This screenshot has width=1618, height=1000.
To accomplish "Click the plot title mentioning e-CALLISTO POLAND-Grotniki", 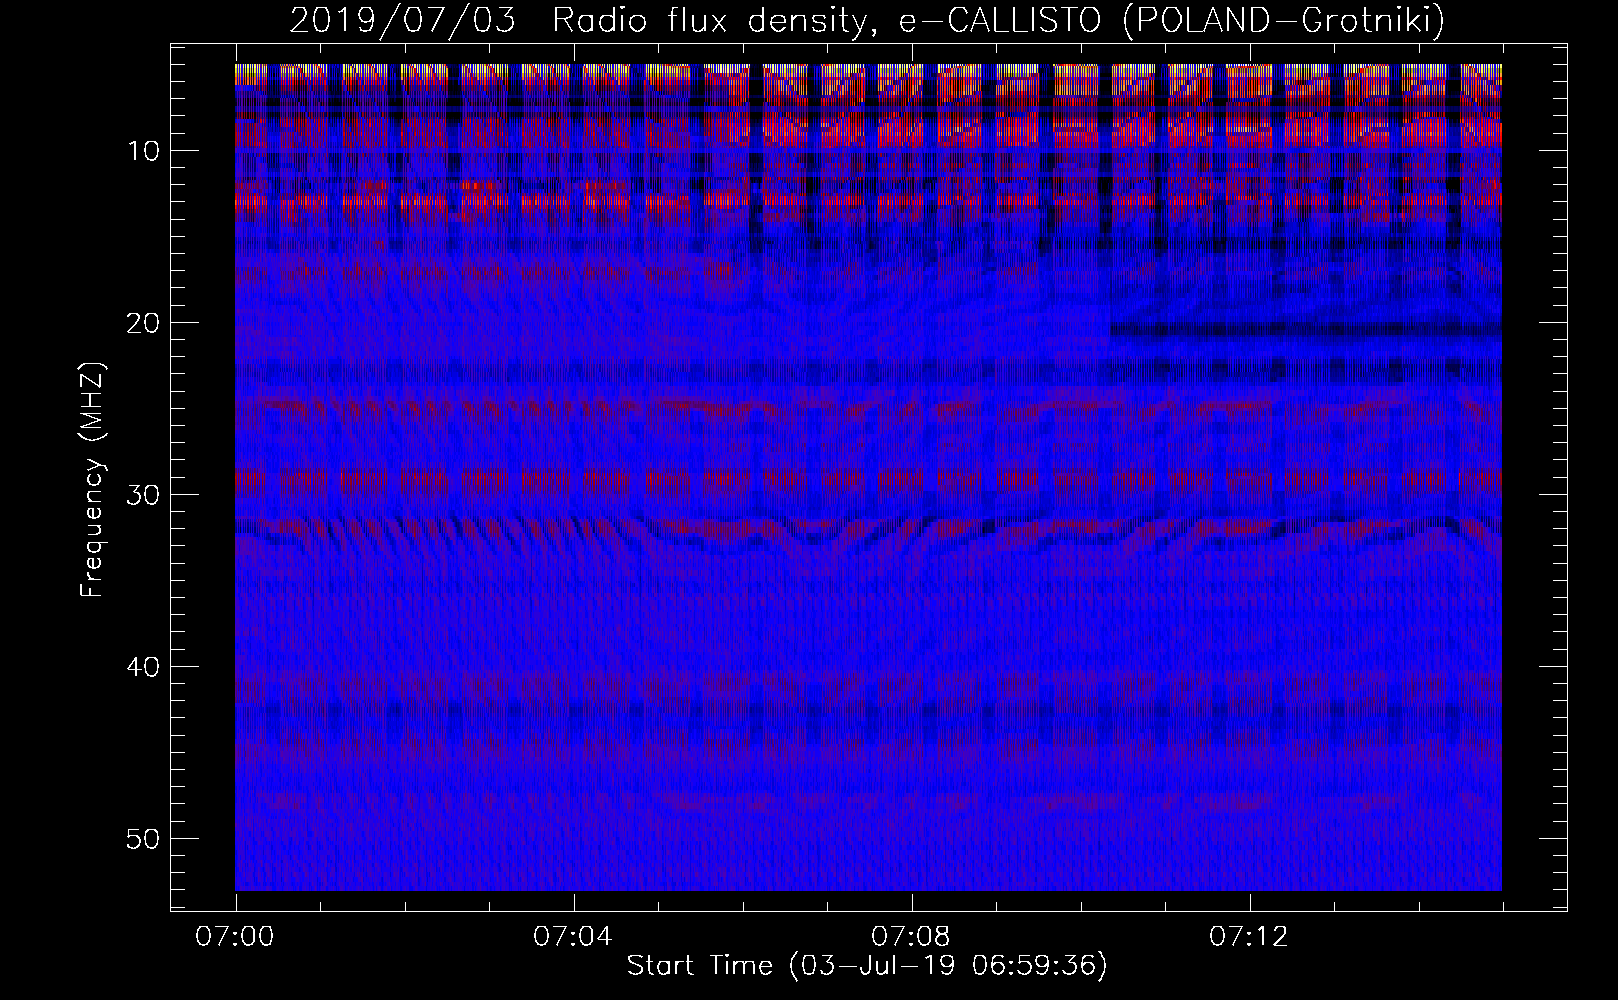I will pos(867,21).
